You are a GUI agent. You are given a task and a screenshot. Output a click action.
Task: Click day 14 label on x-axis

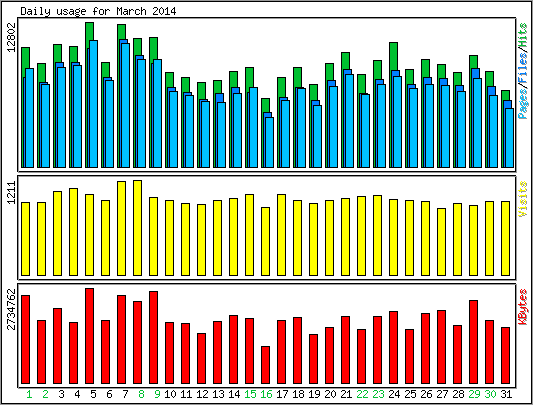point(234,394)
